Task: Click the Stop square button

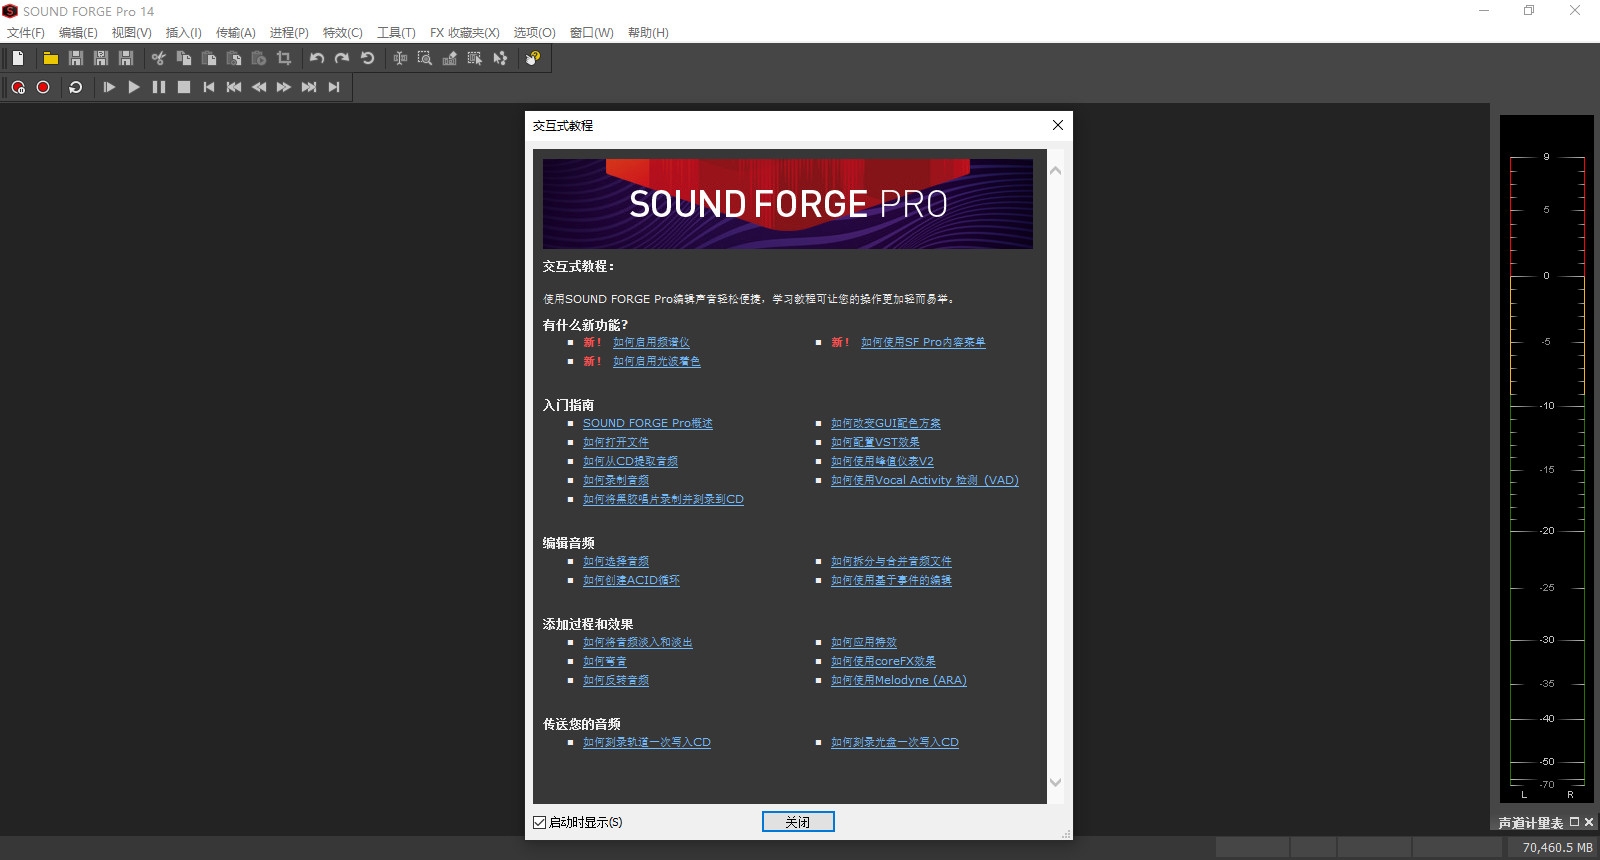Action: (184, 87)
